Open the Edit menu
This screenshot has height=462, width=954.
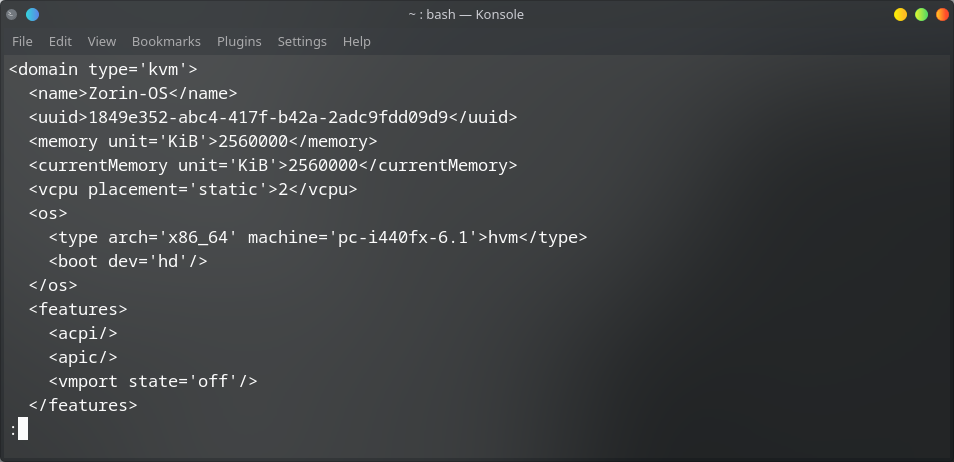[60, 42]
